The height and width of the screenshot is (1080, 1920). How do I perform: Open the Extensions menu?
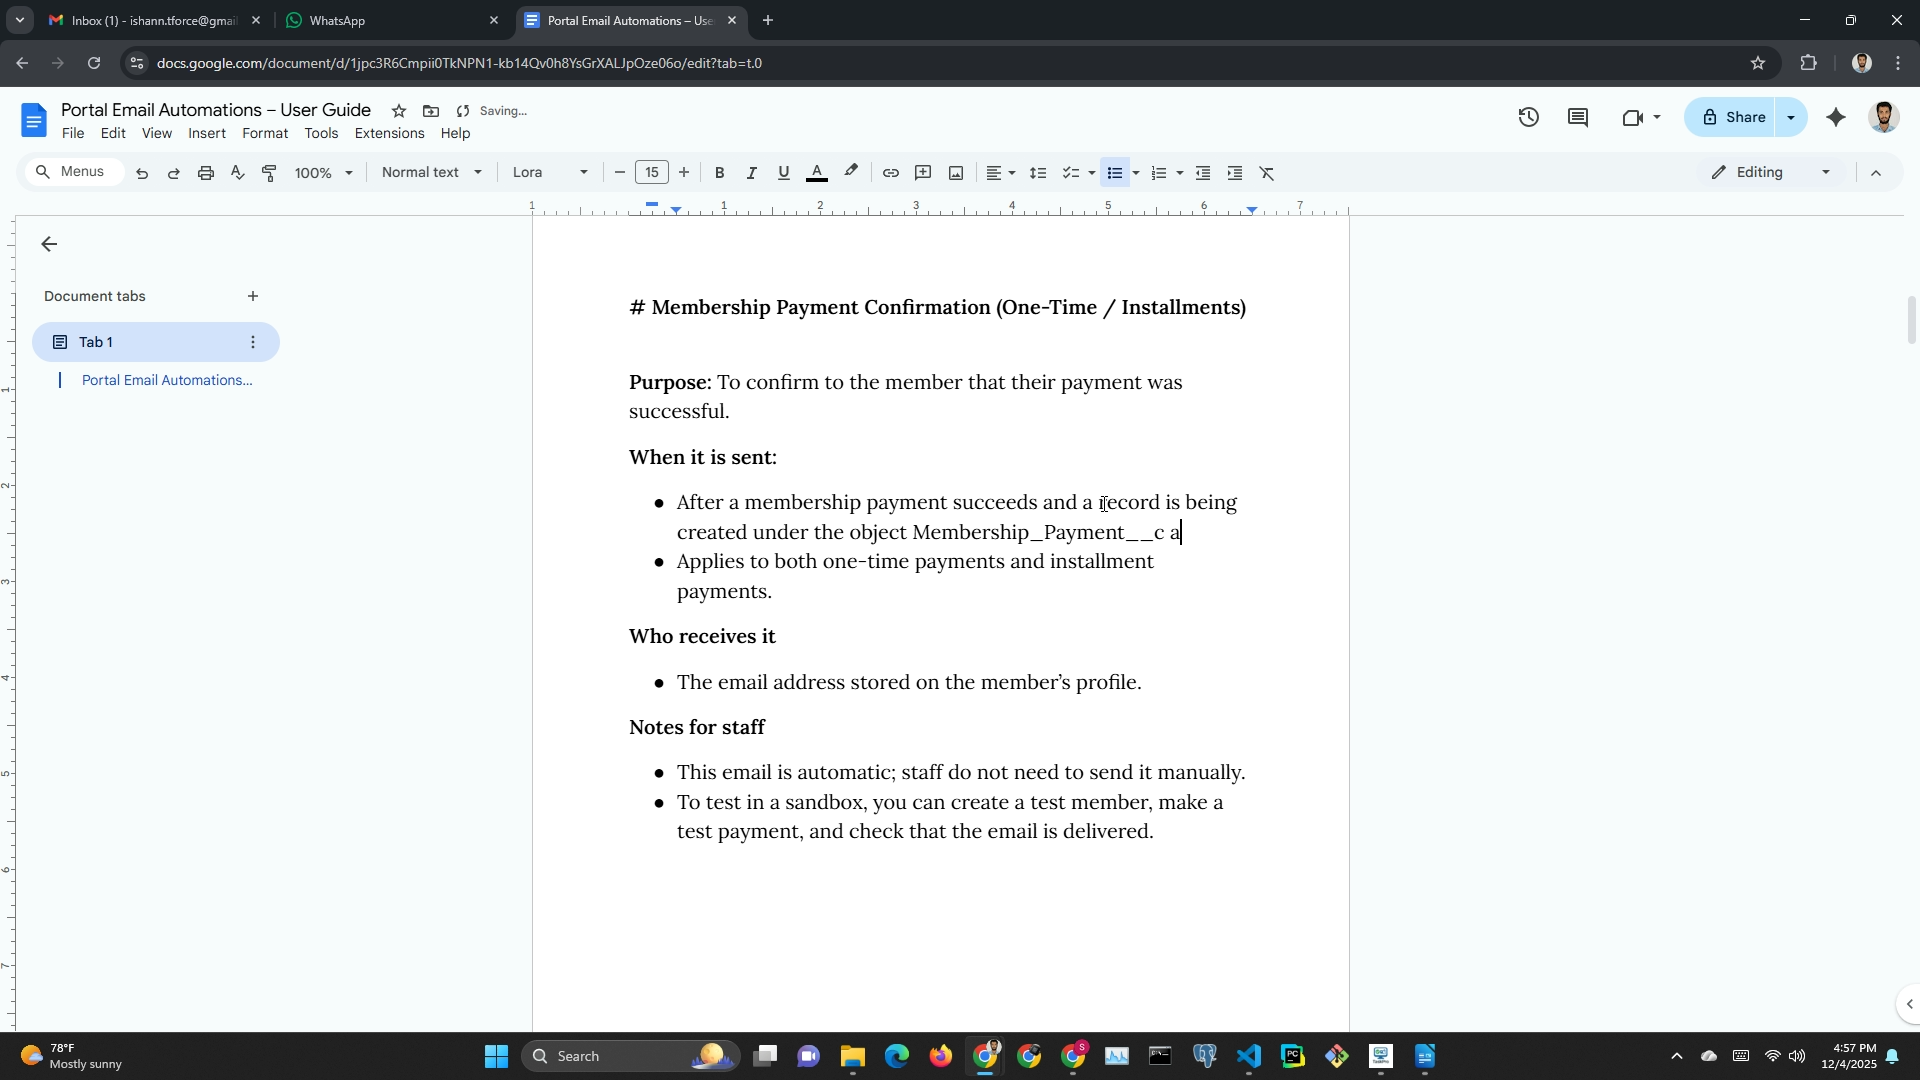coord(389,133)
